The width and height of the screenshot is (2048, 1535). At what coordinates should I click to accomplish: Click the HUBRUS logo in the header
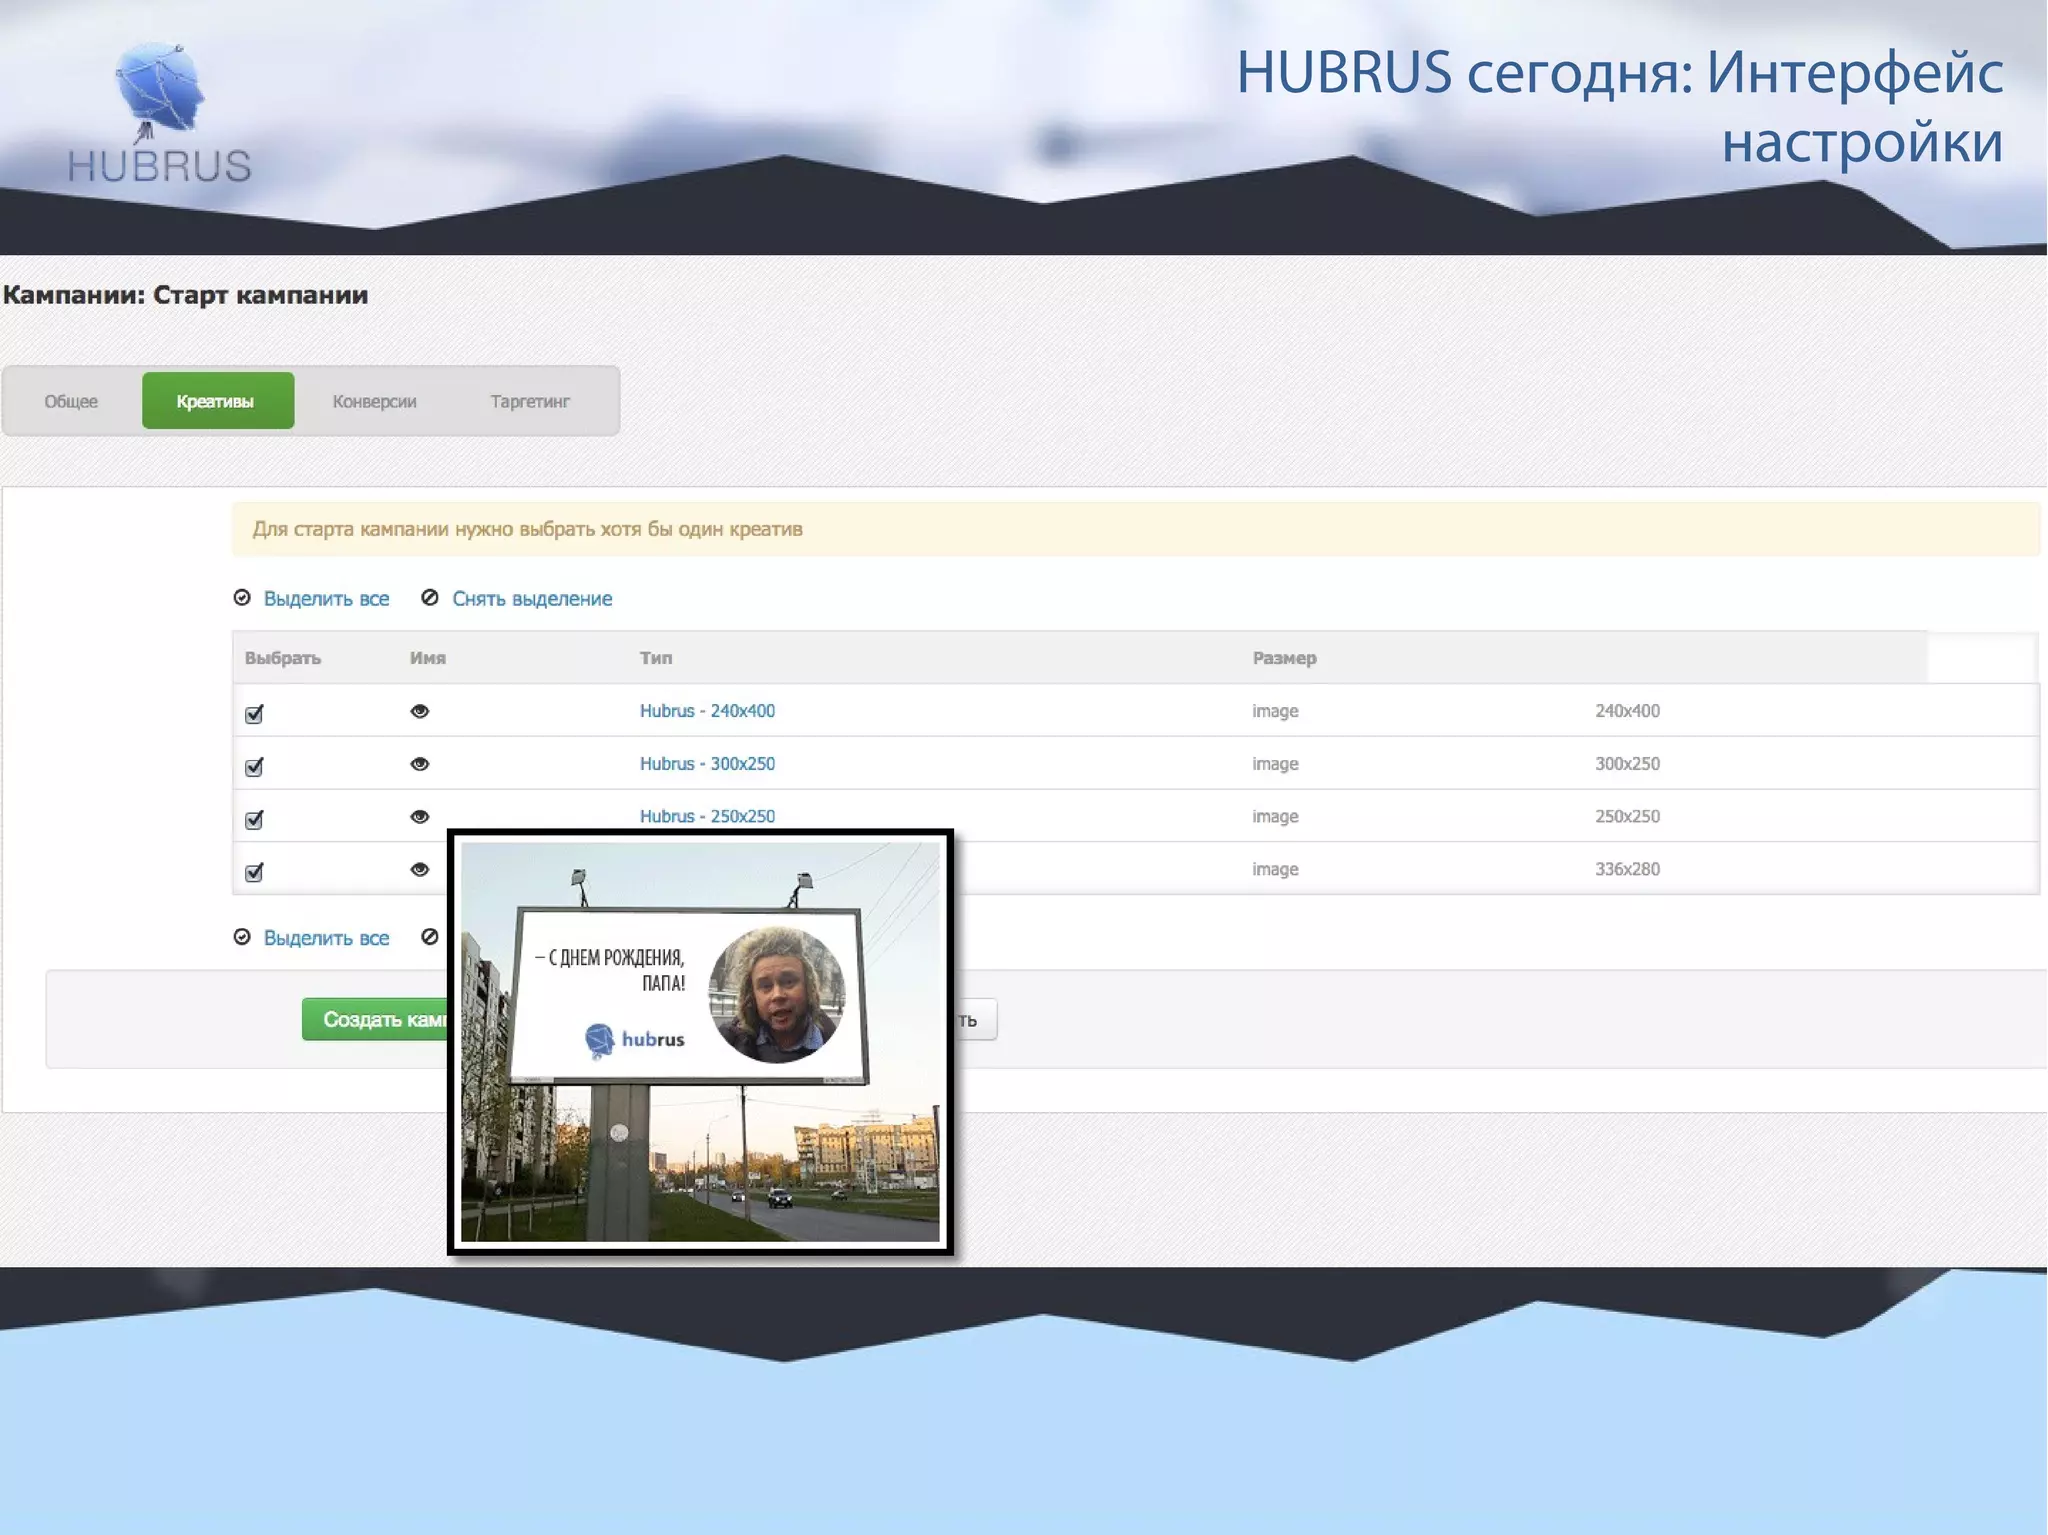point(160,113)
